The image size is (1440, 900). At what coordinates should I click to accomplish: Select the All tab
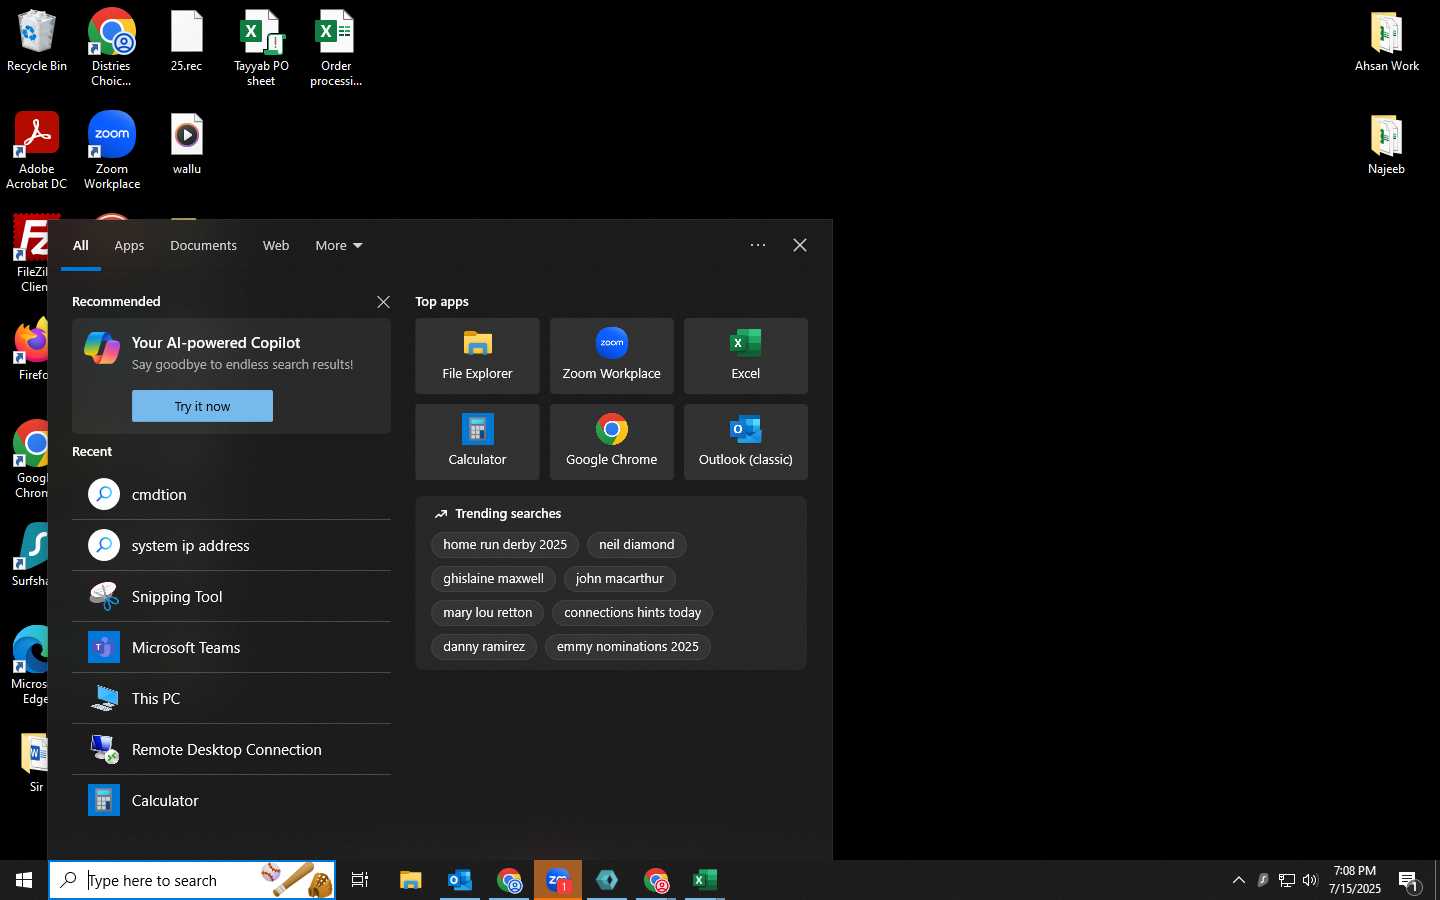81,246
